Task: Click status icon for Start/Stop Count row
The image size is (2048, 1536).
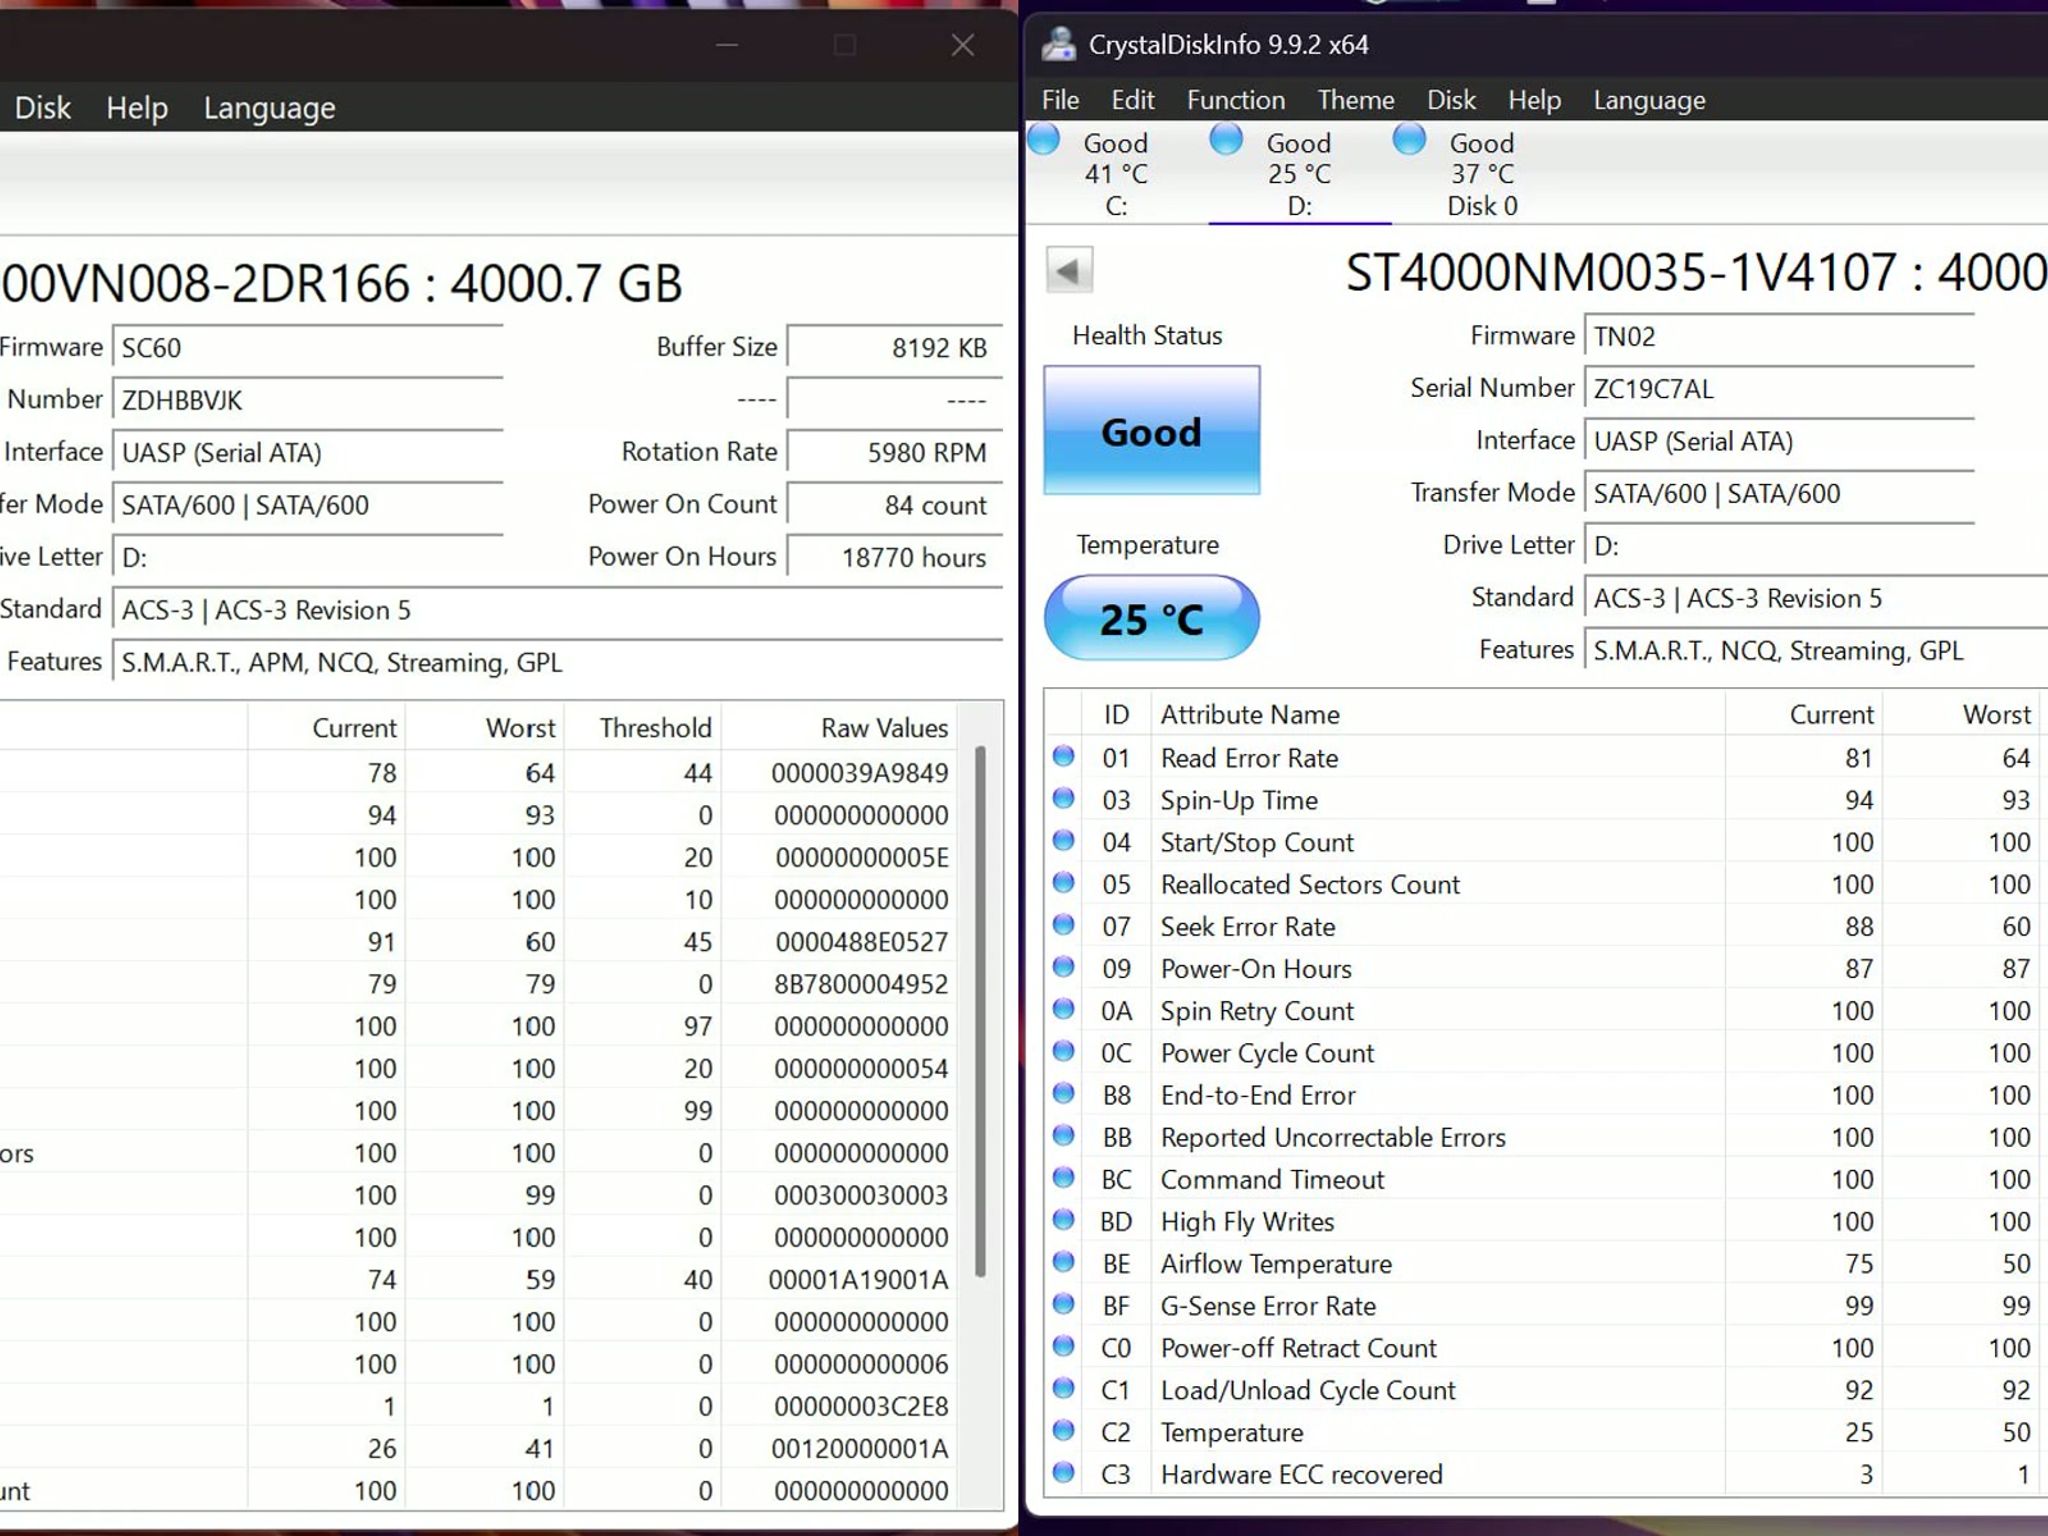Action: (1063, 840)
